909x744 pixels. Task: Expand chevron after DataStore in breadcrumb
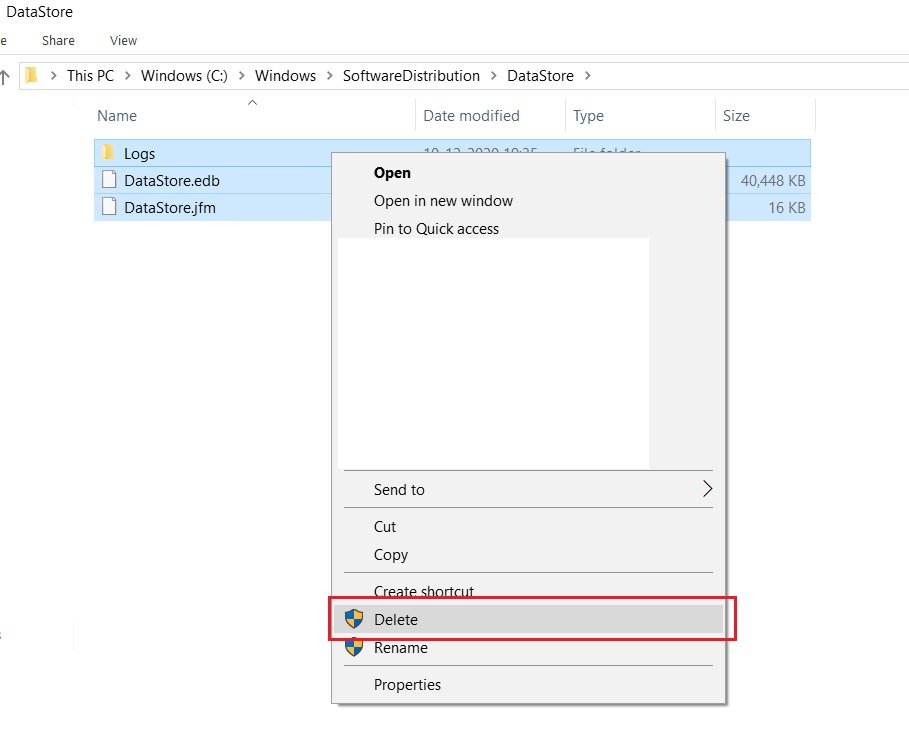588,76
